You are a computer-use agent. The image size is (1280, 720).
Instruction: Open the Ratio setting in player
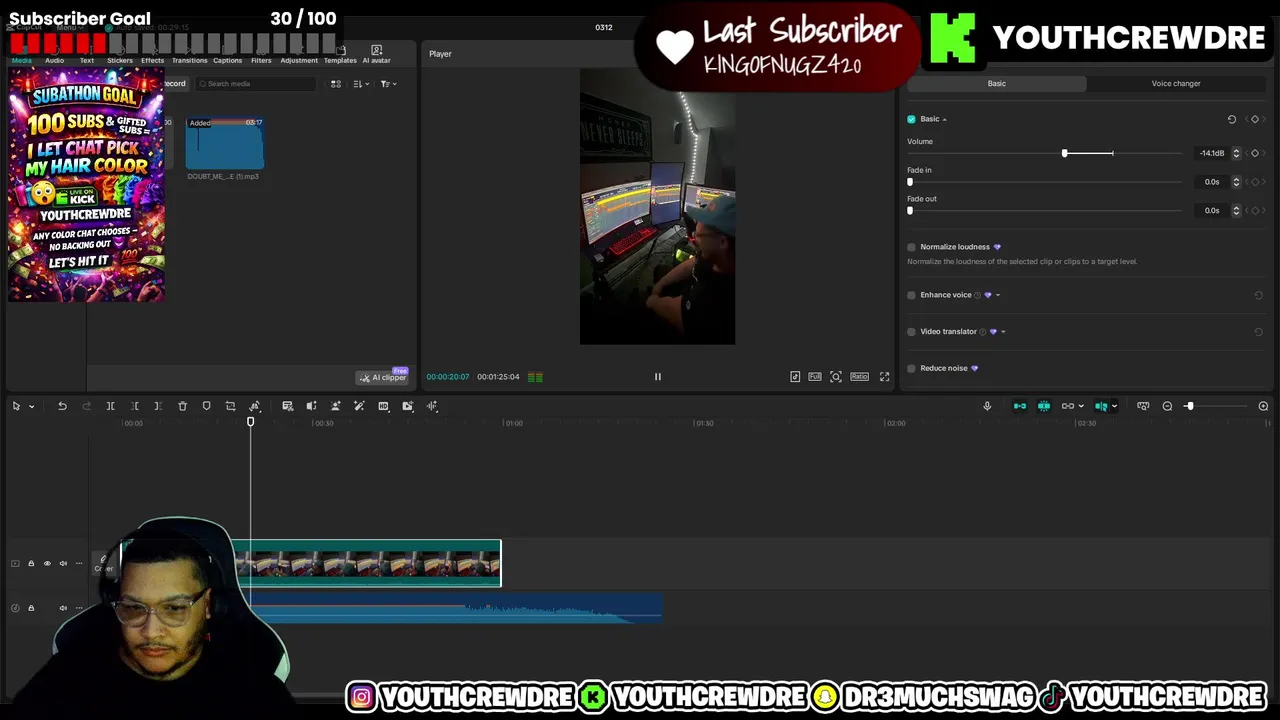click(859, 377)
